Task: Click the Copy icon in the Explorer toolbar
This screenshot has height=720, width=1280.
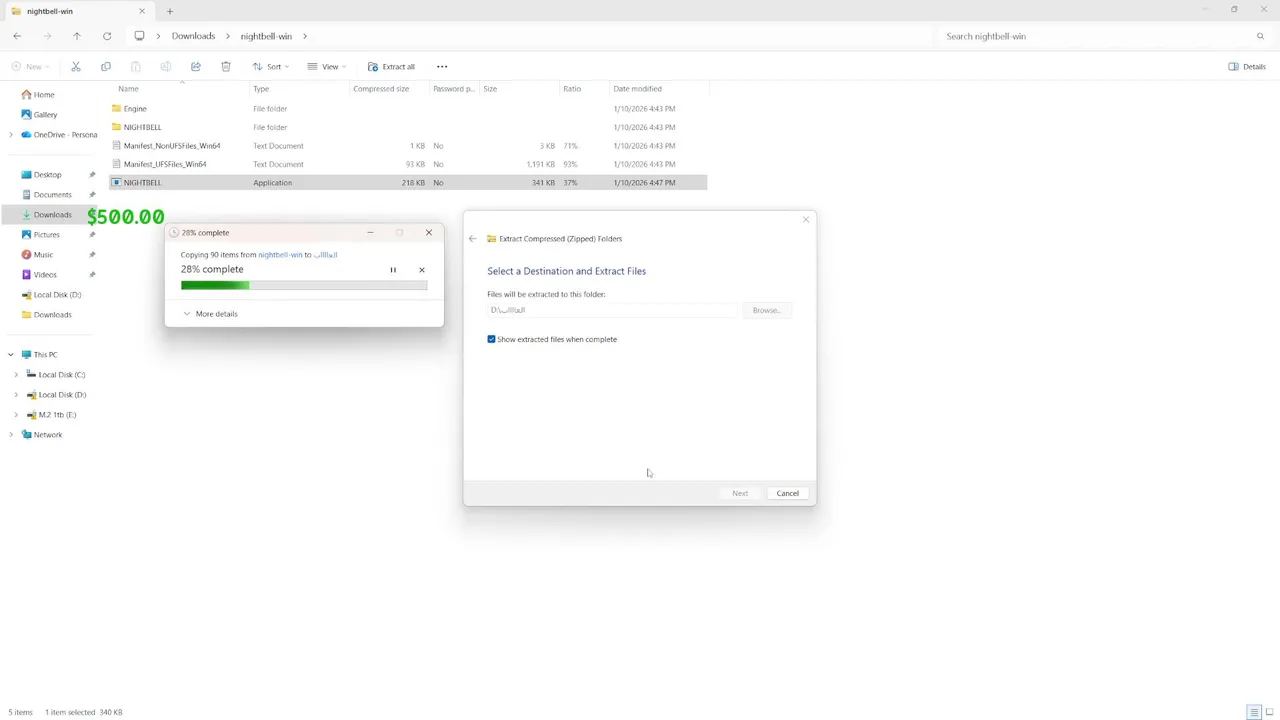Action: 106,67
